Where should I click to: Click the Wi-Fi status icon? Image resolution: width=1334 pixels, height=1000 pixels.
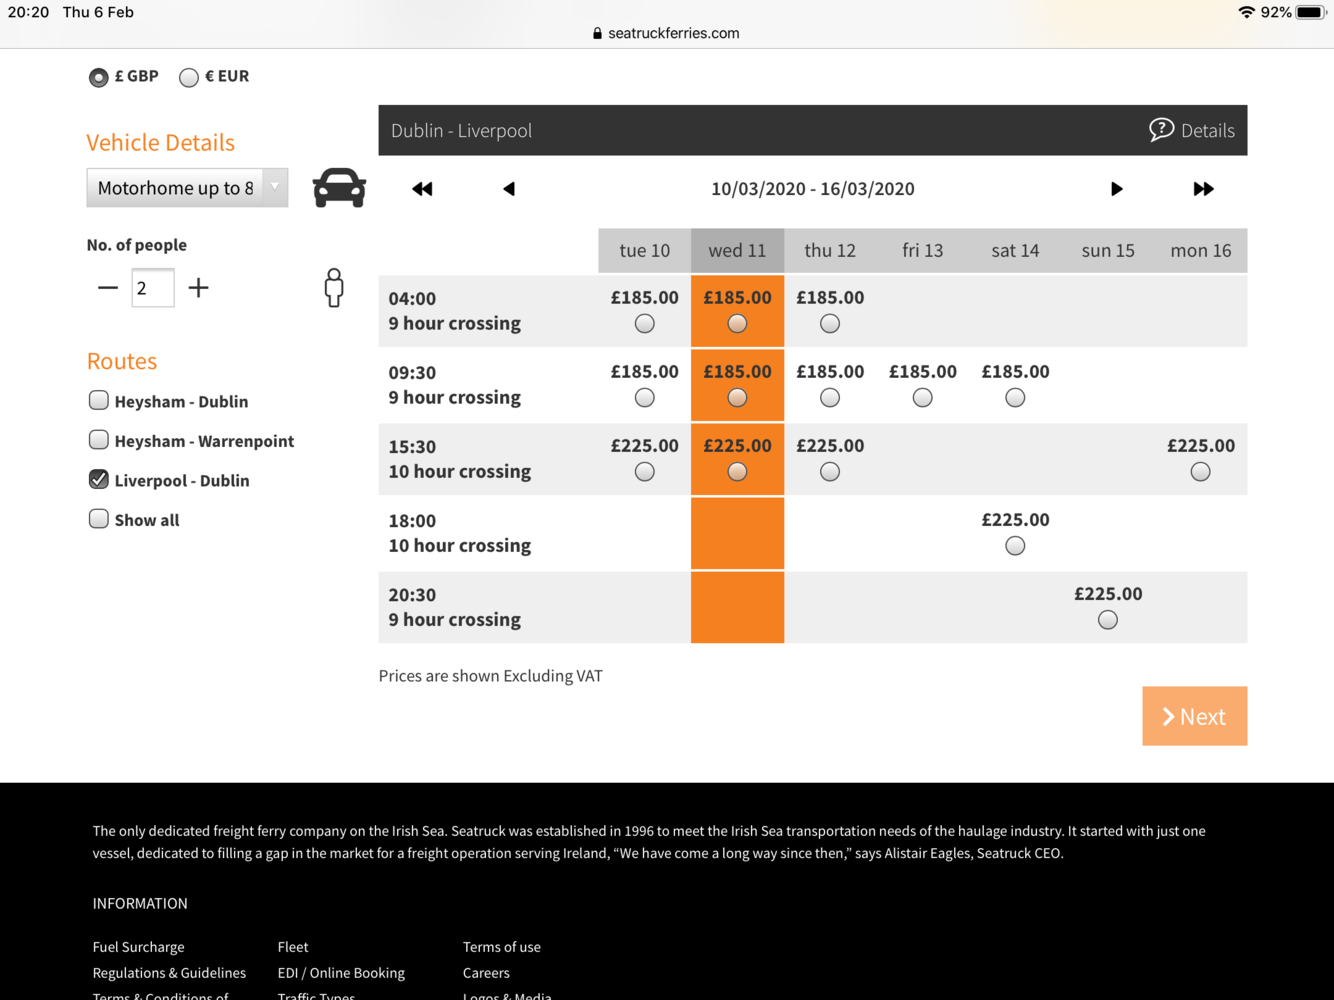[x=1246, y=13]
